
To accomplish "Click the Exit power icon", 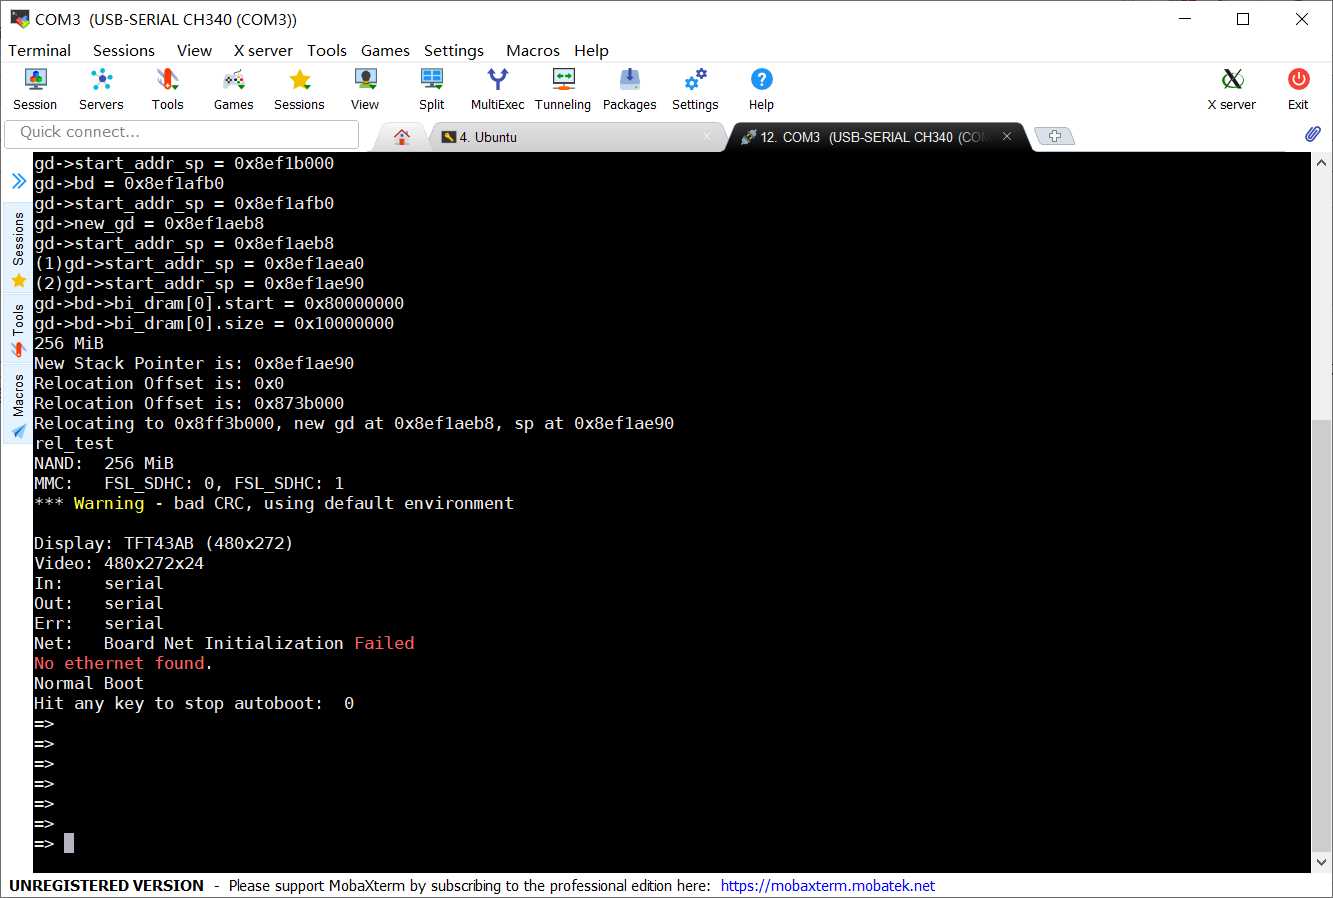I will (1298, 88).
